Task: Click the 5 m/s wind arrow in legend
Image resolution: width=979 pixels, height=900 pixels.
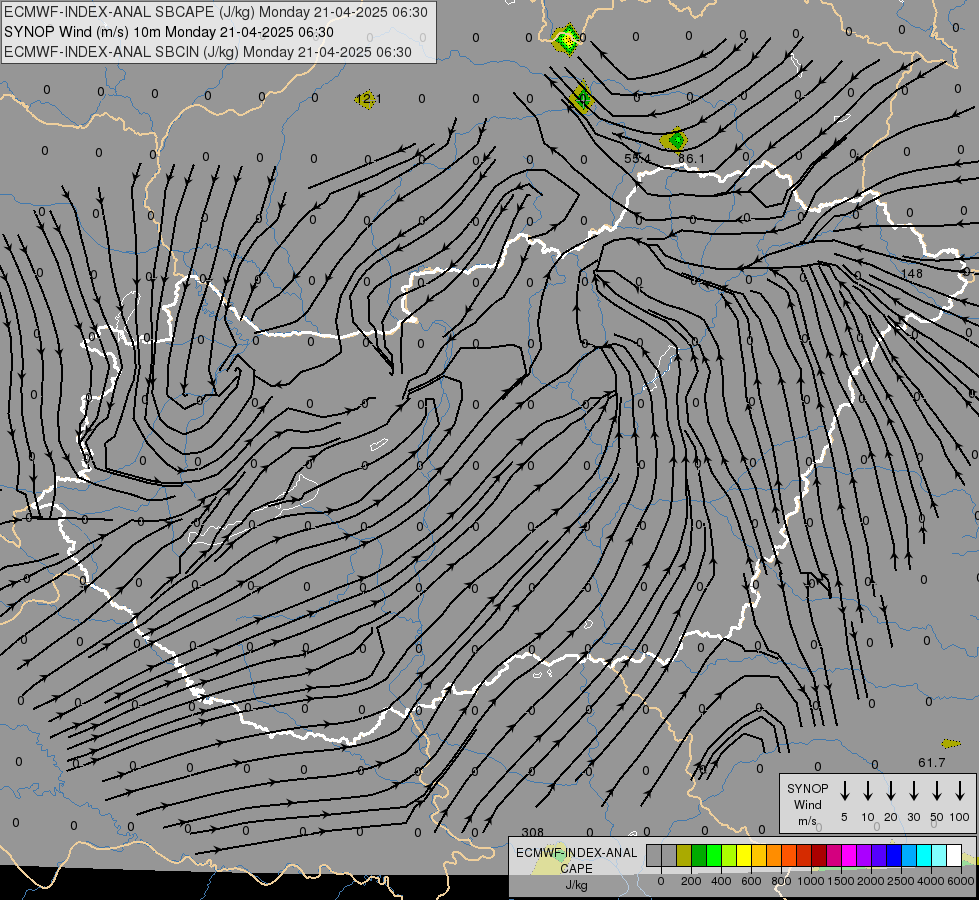Action: [844, 791]
